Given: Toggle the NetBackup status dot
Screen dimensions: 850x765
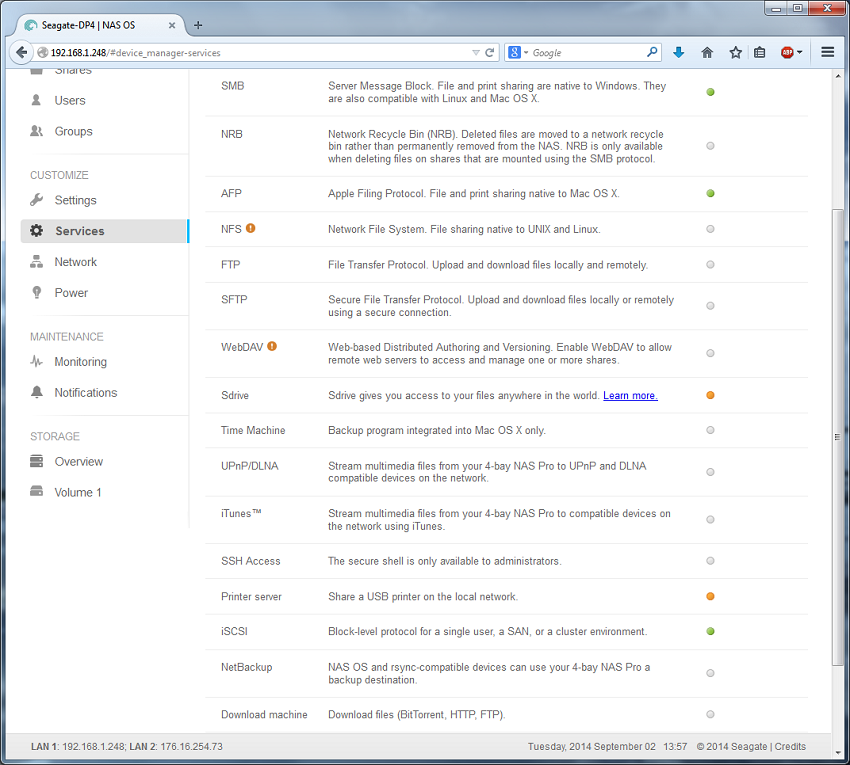Looking at the screenshot, I should [710, 673].
